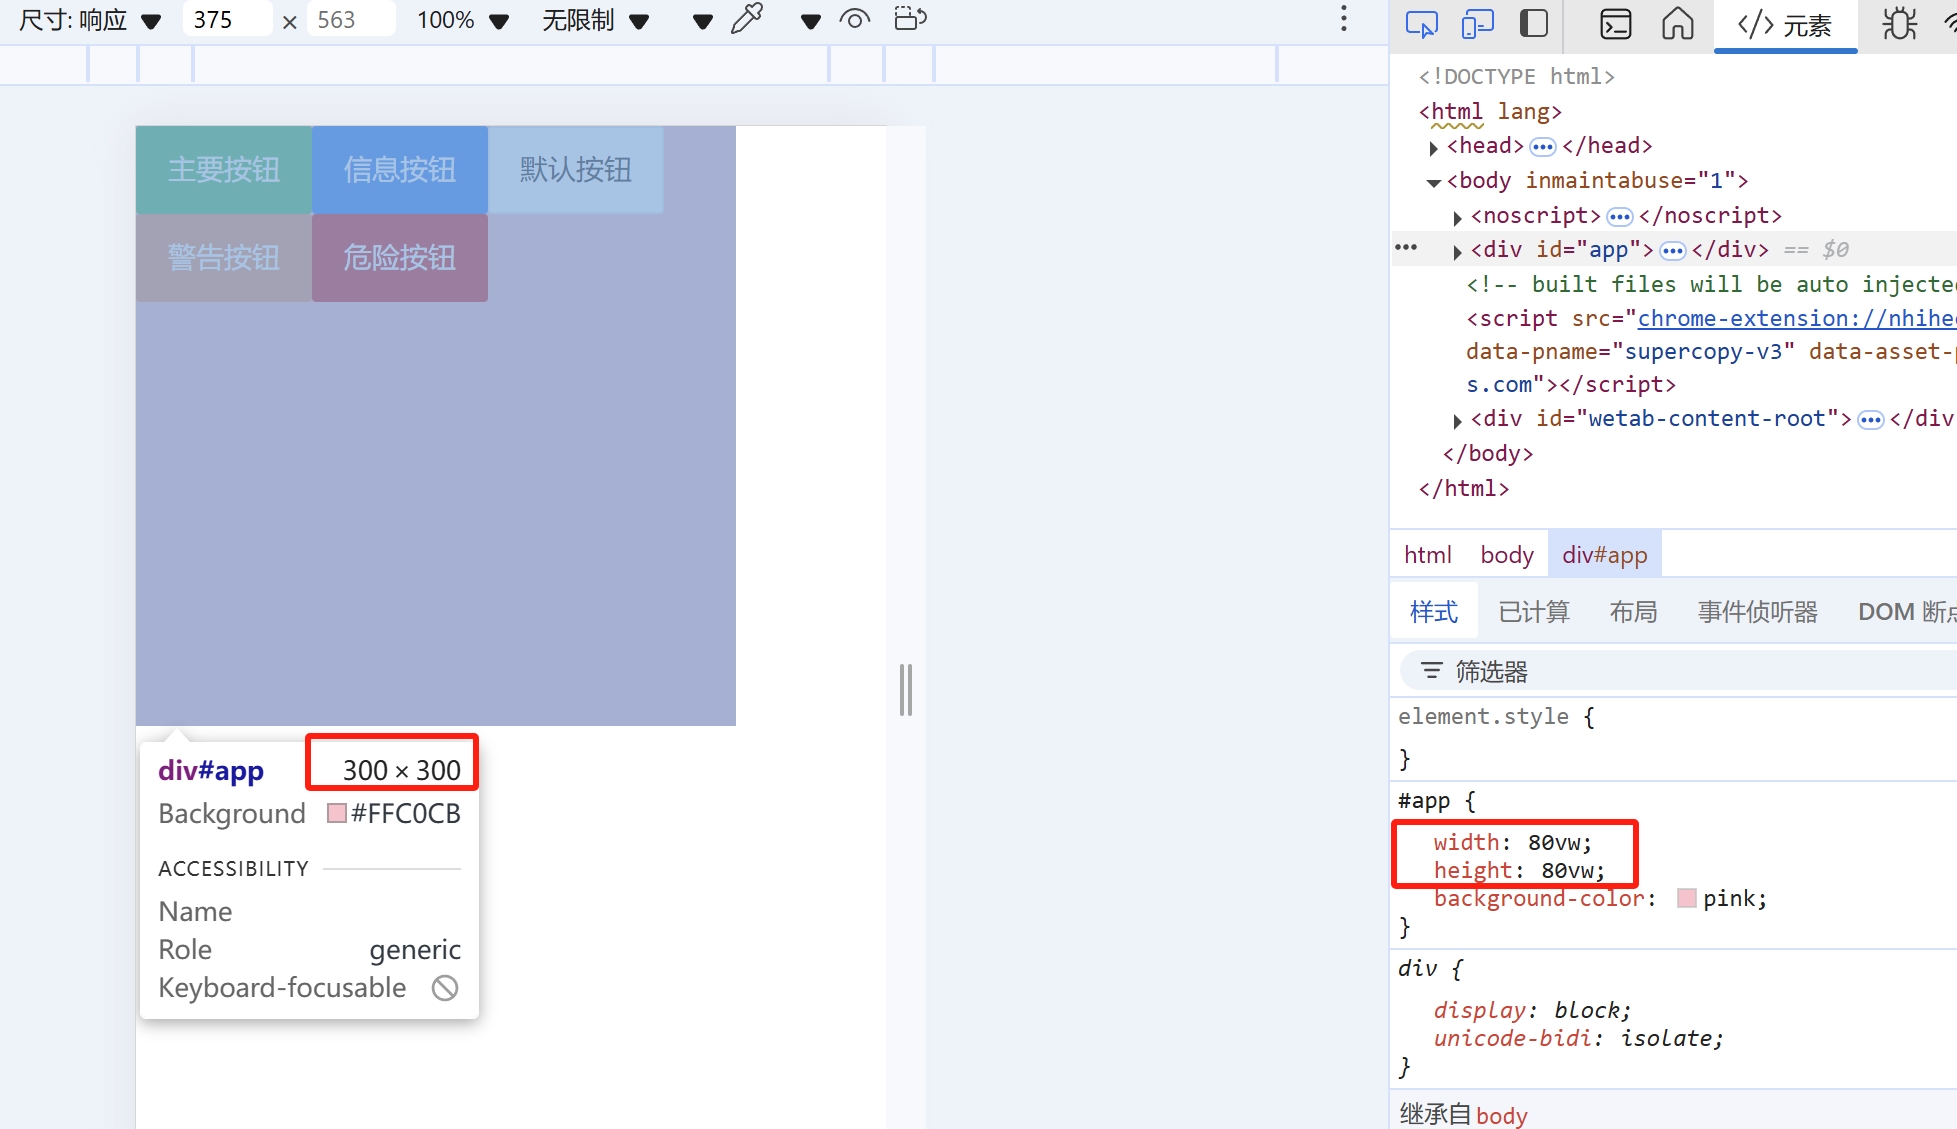Toggle the device emulation toolbar icon
Screen dimensions: 1957x1129
click(1477, 23)
